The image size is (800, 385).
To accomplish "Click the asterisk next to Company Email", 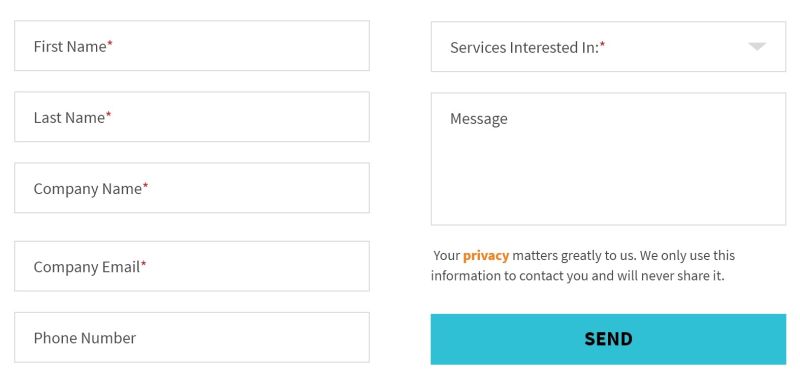I will click(x=143, y=265).
